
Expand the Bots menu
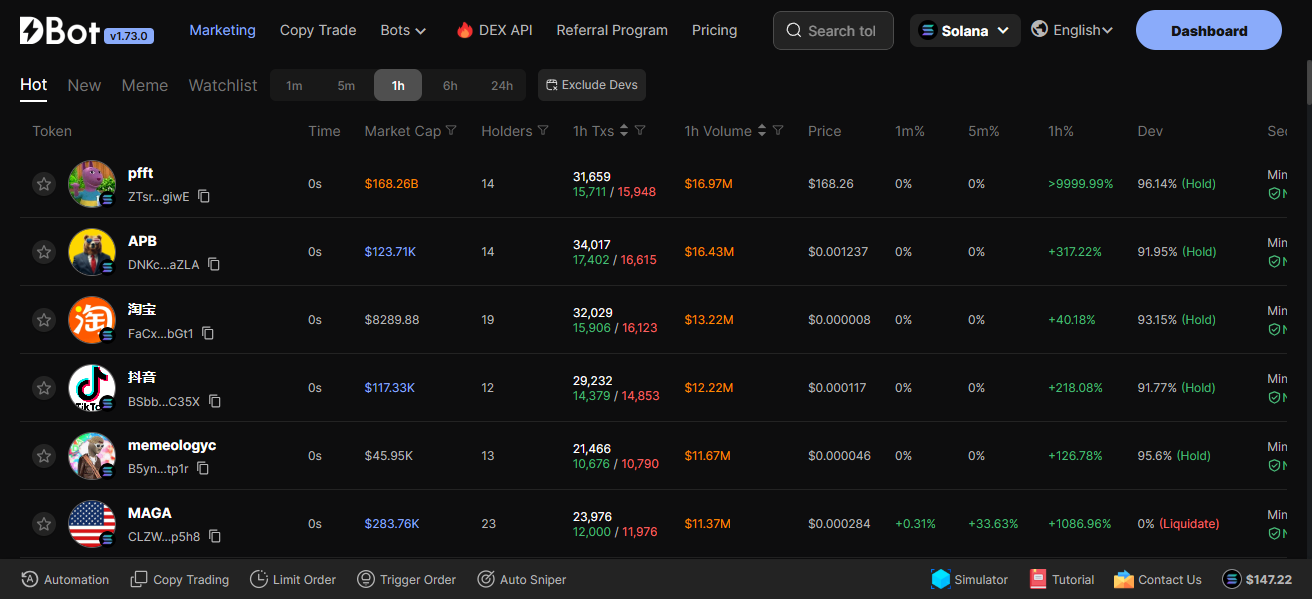403,30
